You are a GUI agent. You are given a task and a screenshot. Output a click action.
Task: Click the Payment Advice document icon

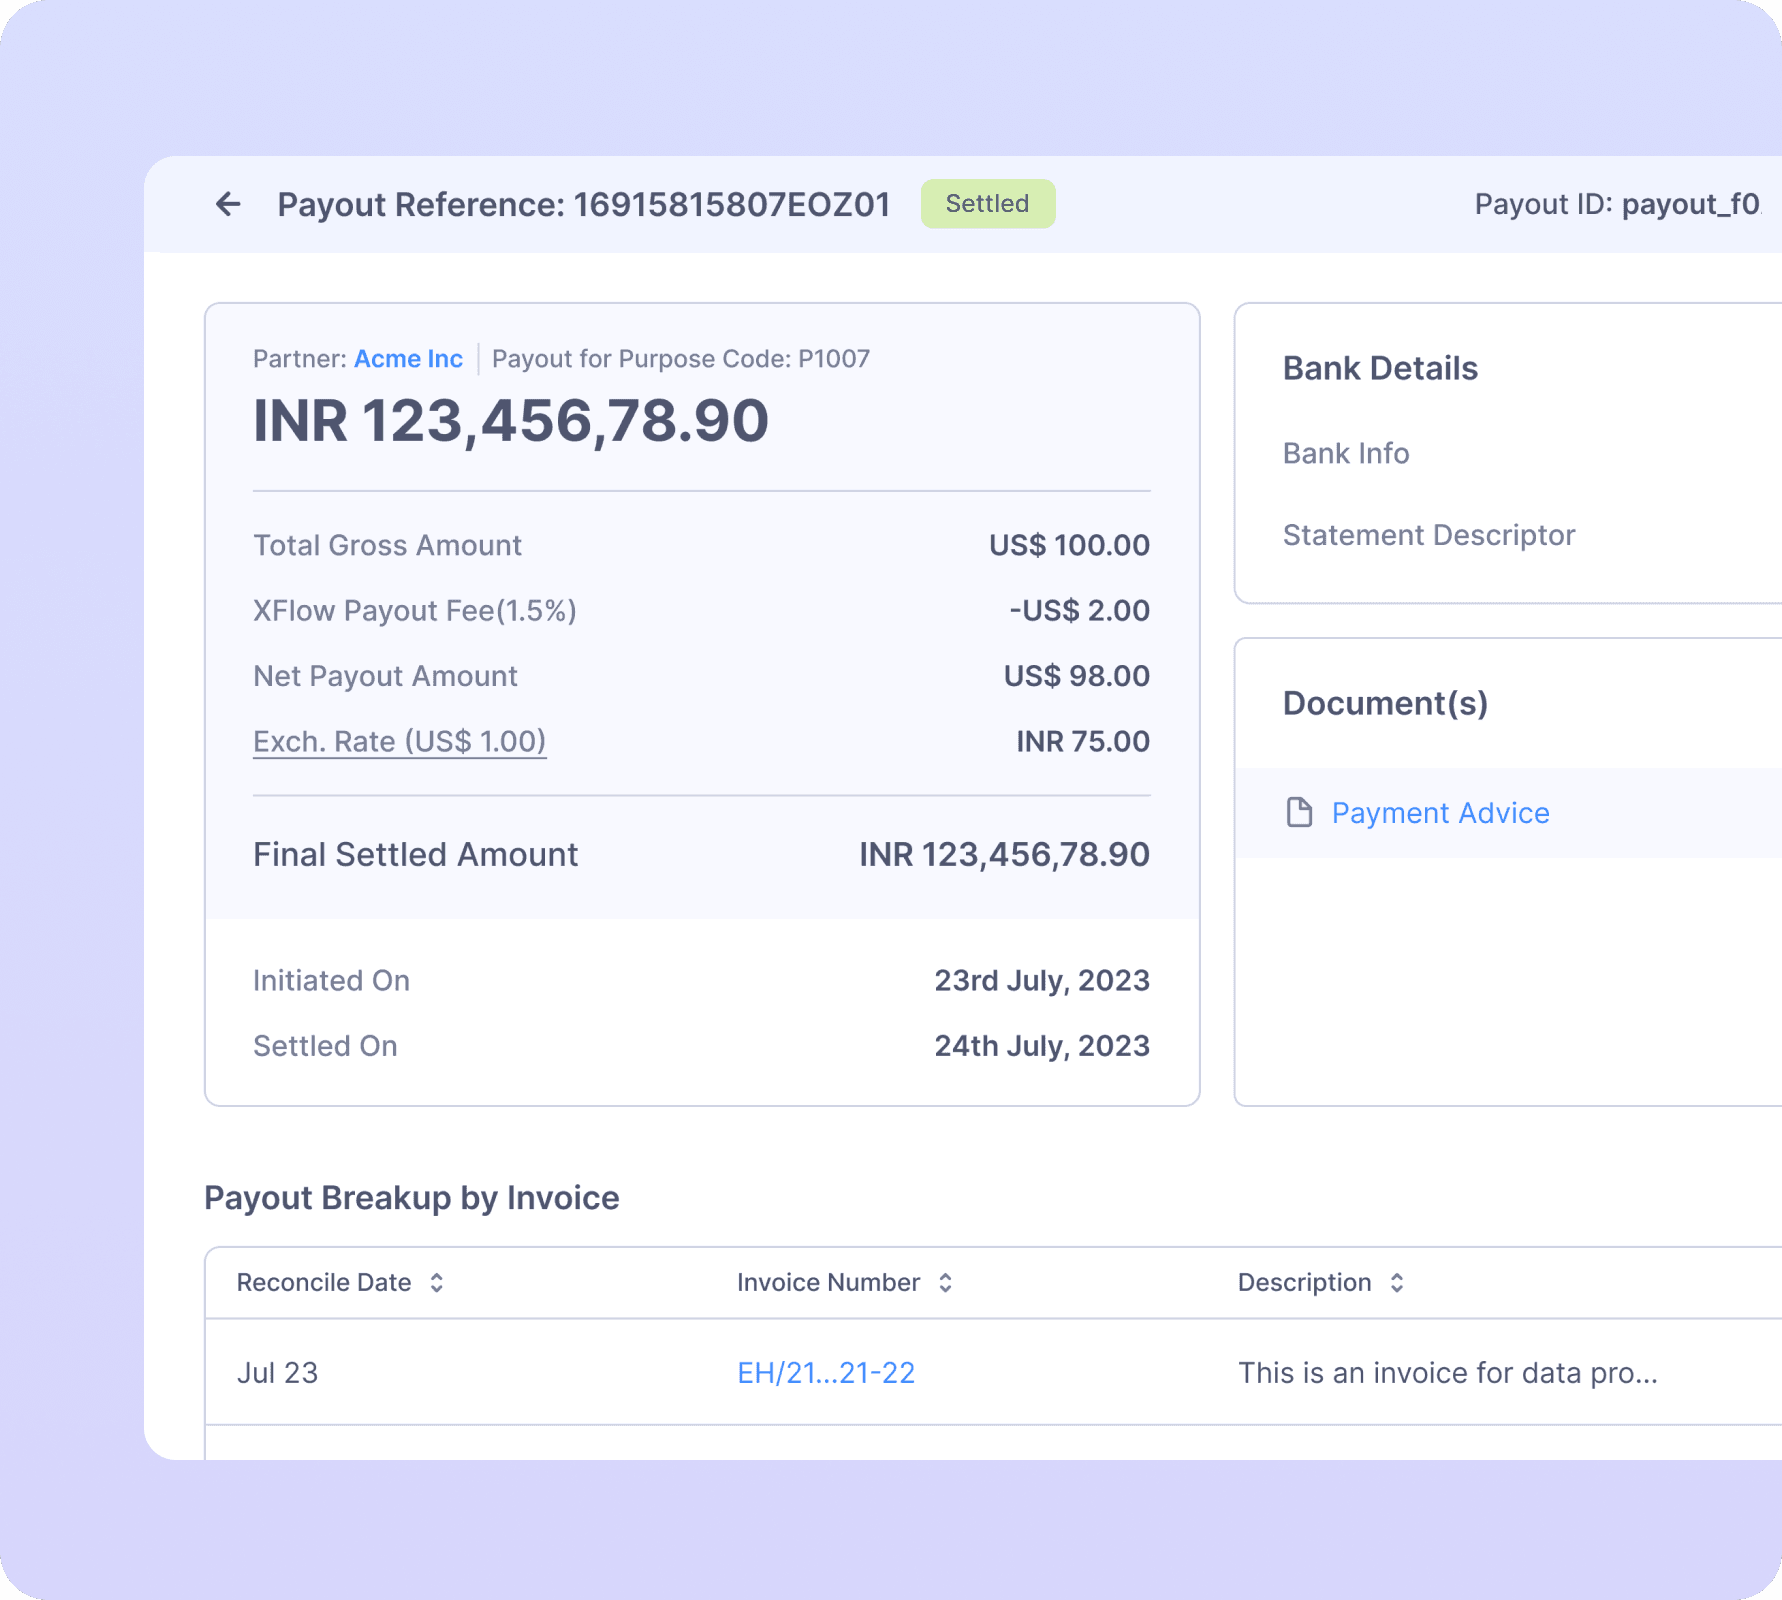click(x=1299, y=812)
